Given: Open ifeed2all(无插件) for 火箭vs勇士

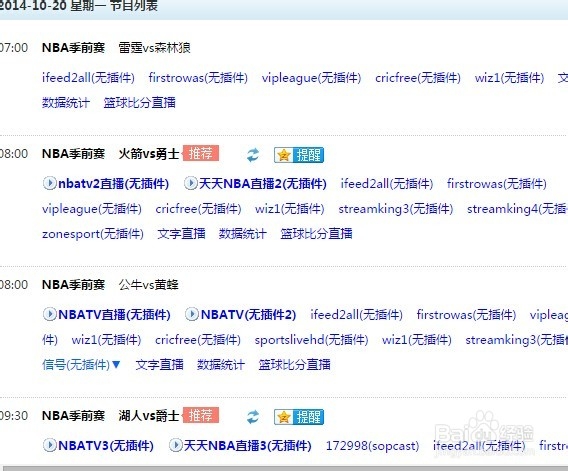Looking at the screenshot, I should coord(387,183).
